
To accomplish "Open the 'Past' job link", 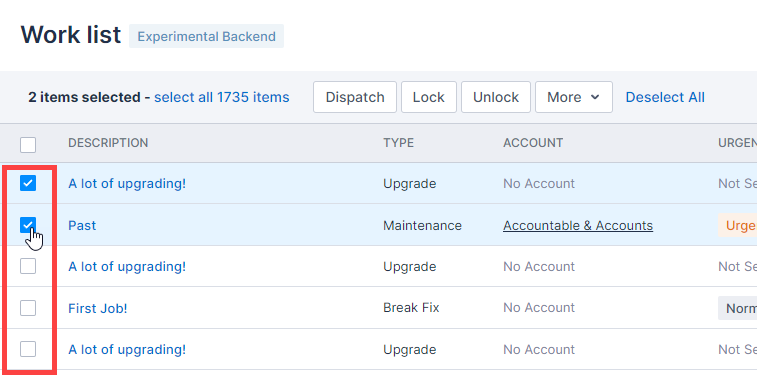I will (x=82, y=225).
